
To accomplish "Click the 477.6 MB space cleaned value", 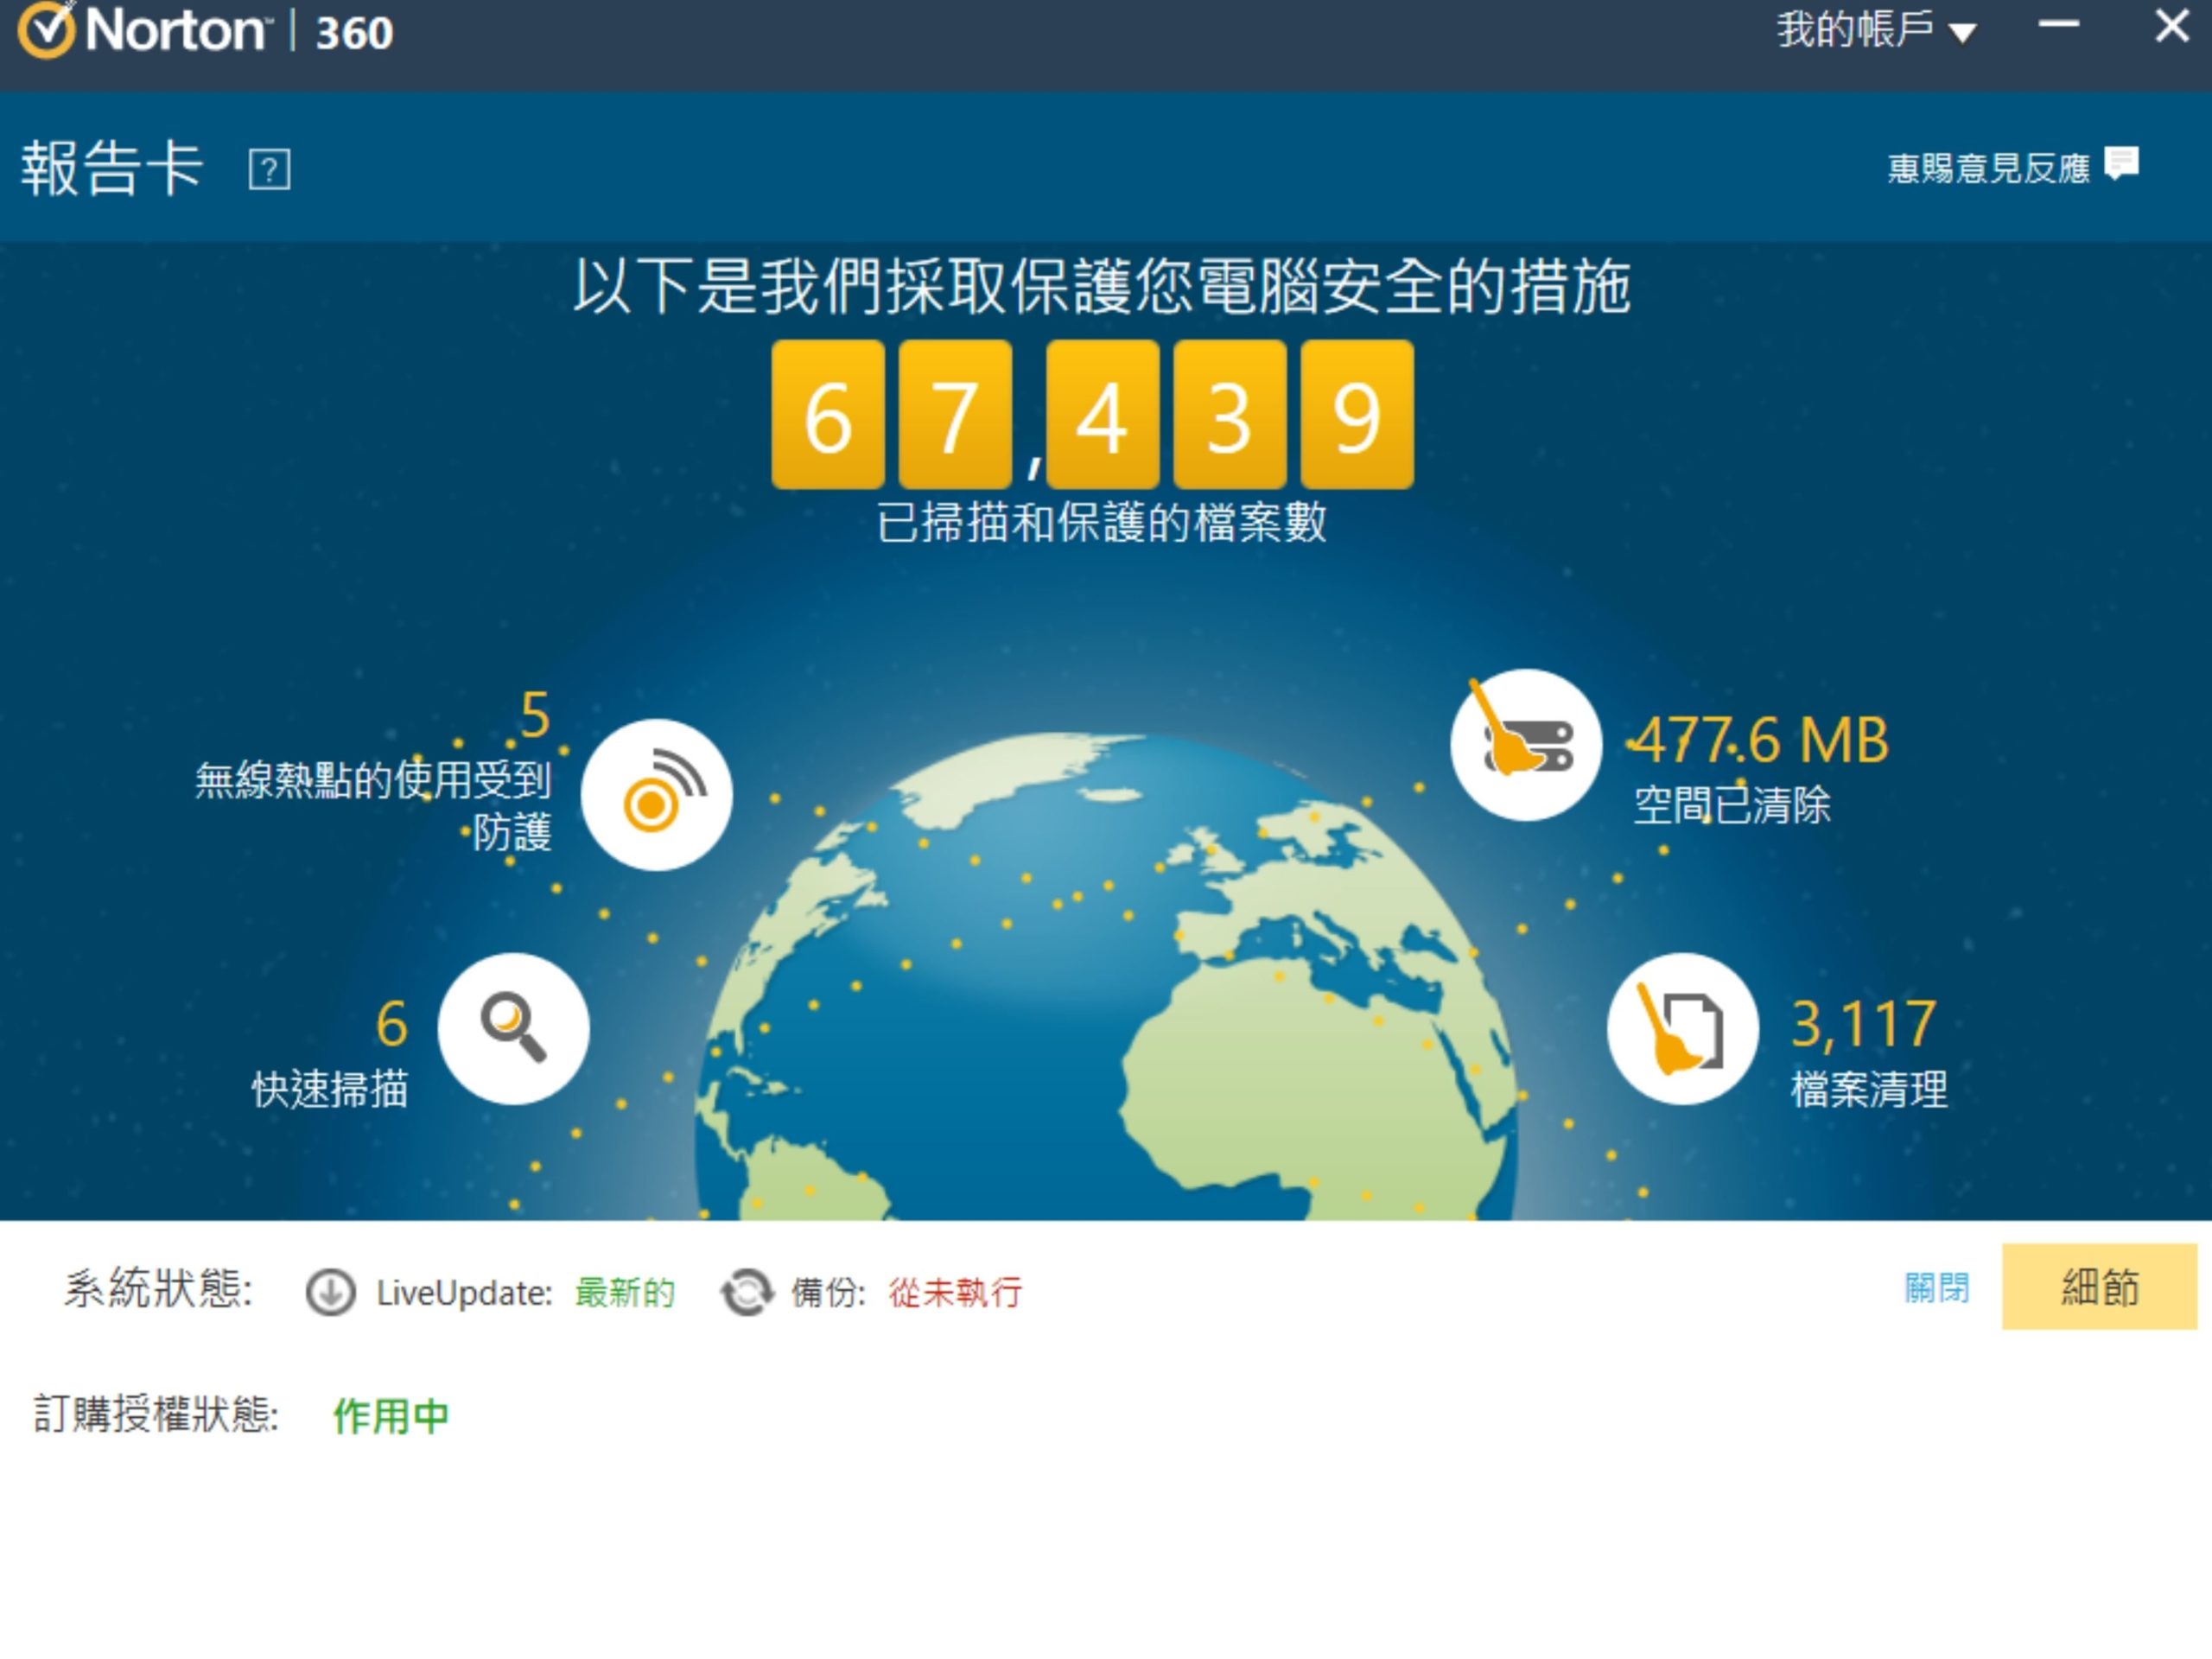I will click(1761, 740).
